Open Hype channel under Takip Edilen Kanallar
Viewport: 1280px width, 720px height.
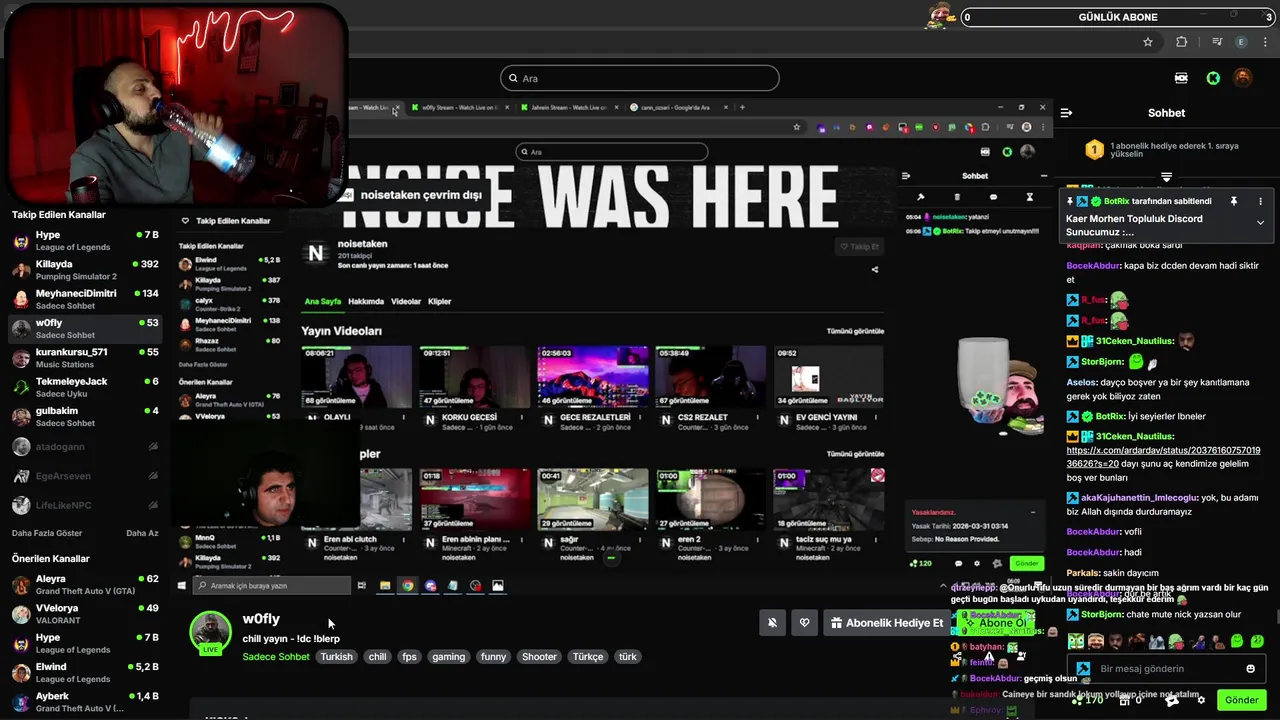point(85,240)
